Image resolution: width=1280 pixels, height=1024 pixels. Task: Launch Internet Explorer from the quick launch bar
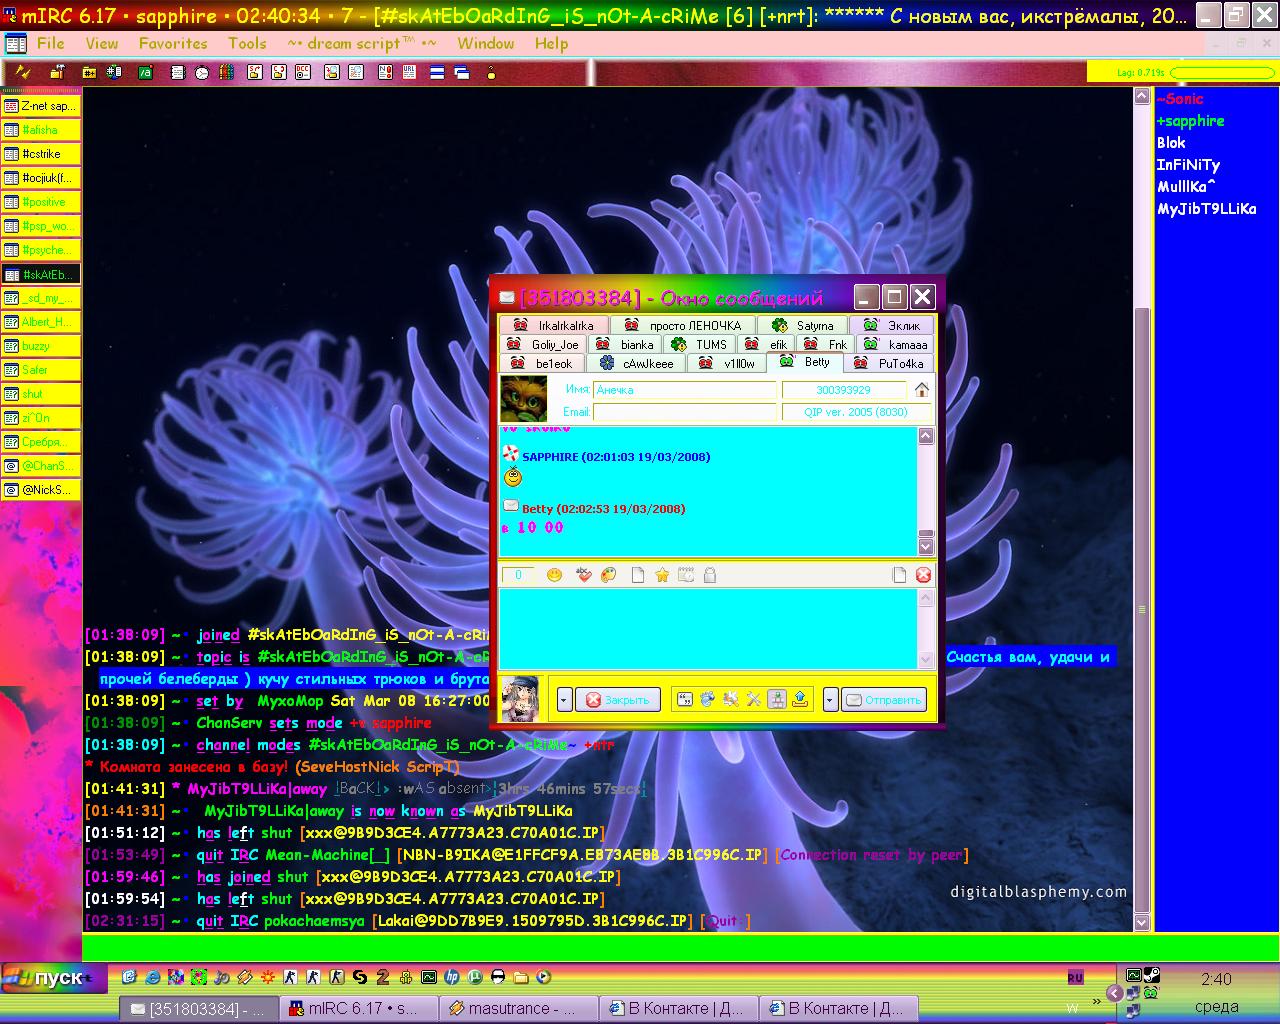pyautogui.click(x=152, y=977)
